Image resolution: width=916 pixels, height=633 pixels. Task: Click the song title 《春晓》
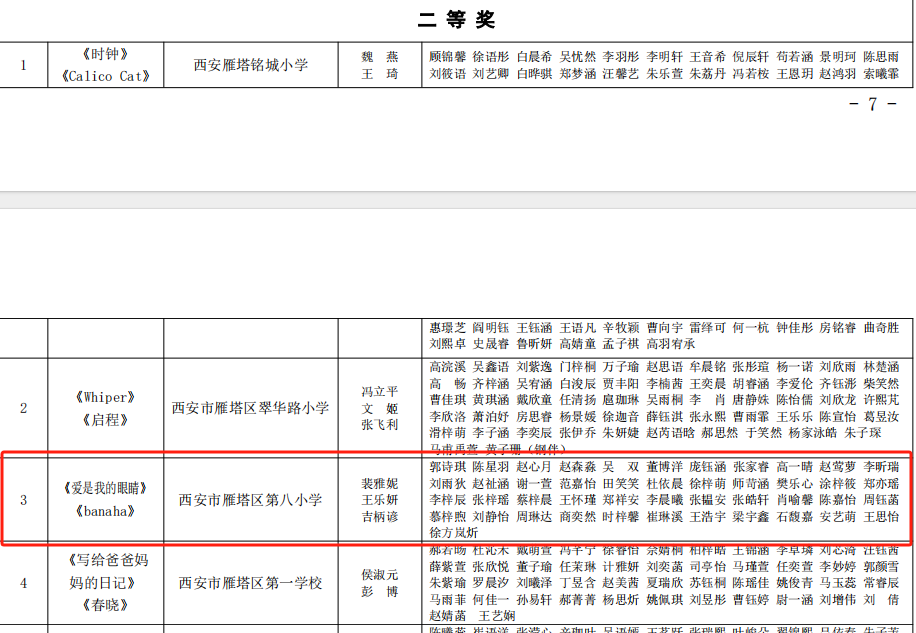(105, 605)
